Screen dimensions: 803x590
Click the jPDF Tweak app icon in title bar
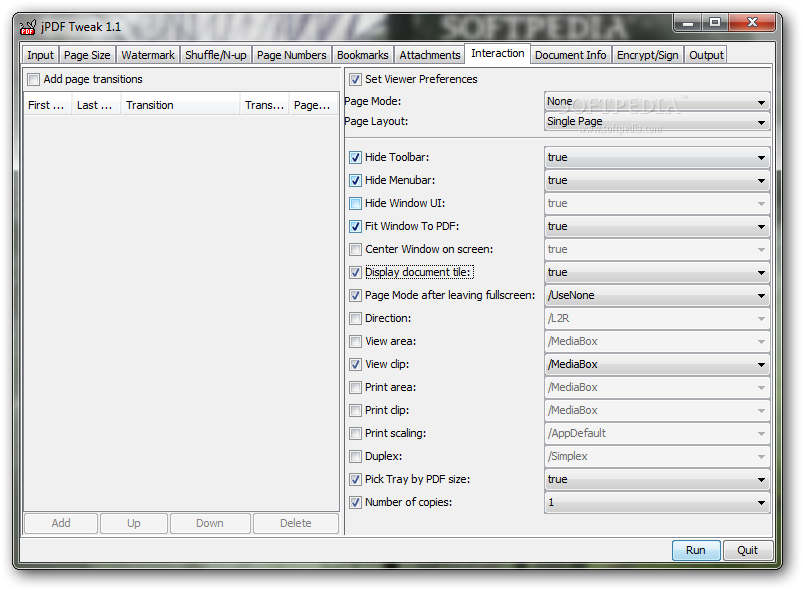[28, 27]
